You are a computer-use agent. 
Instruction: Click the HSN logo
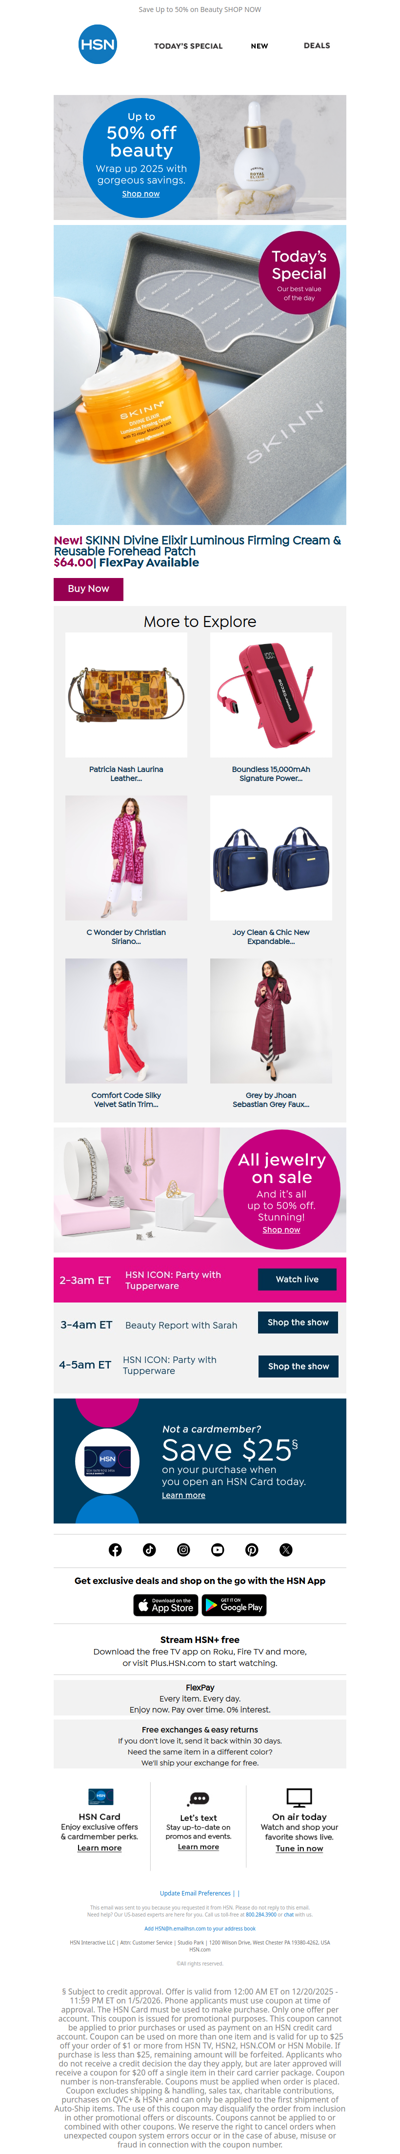(x=97, y=45)
